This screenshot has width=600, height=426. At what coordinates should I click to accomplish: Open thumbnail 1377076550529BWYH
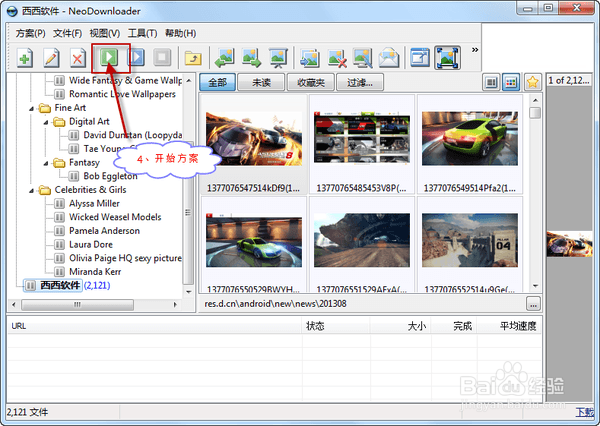tap(254, 240)
